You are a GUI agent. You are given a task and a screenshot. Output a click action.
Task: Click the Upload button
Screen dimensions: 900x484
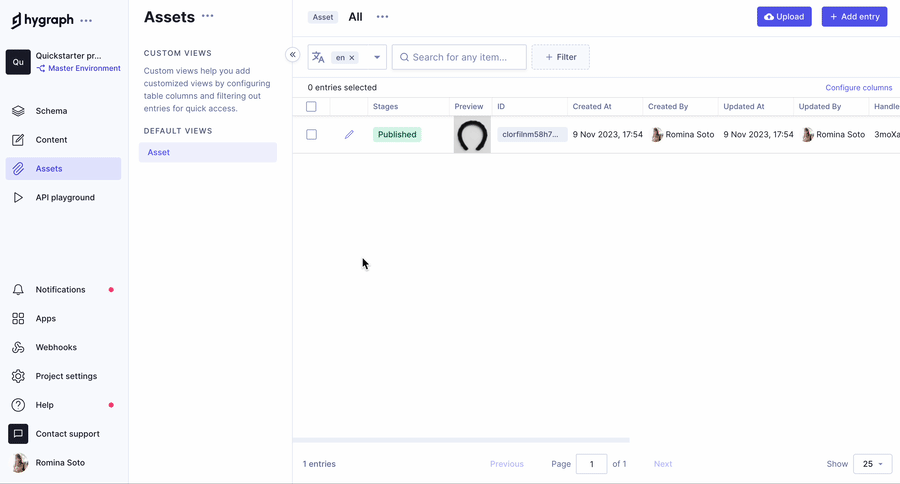point(784,17)
